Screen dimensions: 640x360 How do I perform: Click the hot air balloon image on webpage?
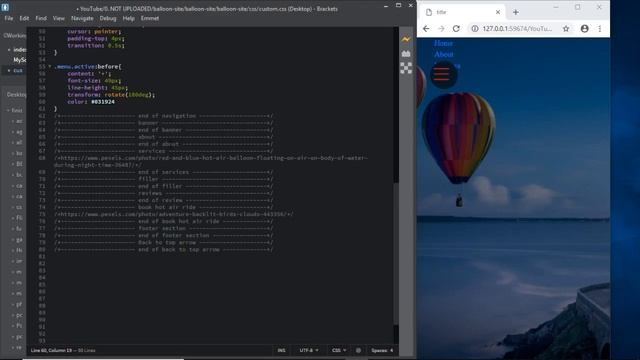(x=459, y=149)
